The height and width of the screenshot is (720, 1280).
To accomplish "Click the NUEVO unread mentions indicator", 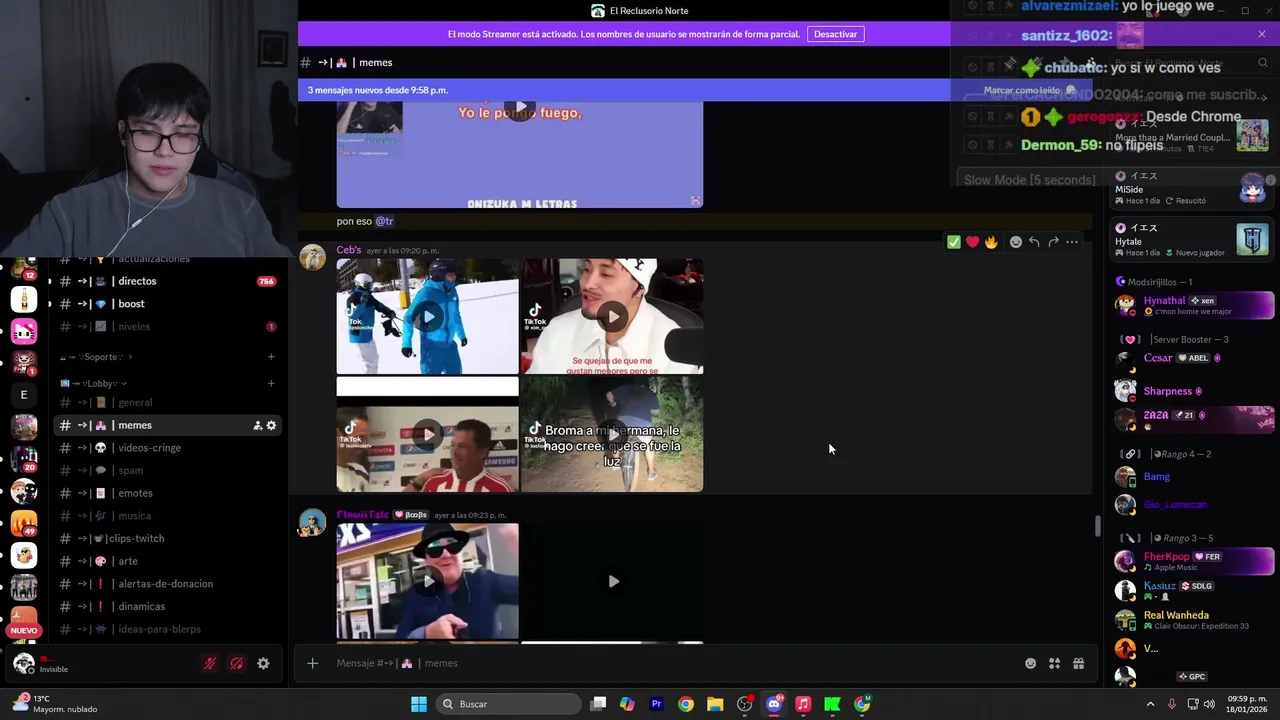I will pos(24,630).
